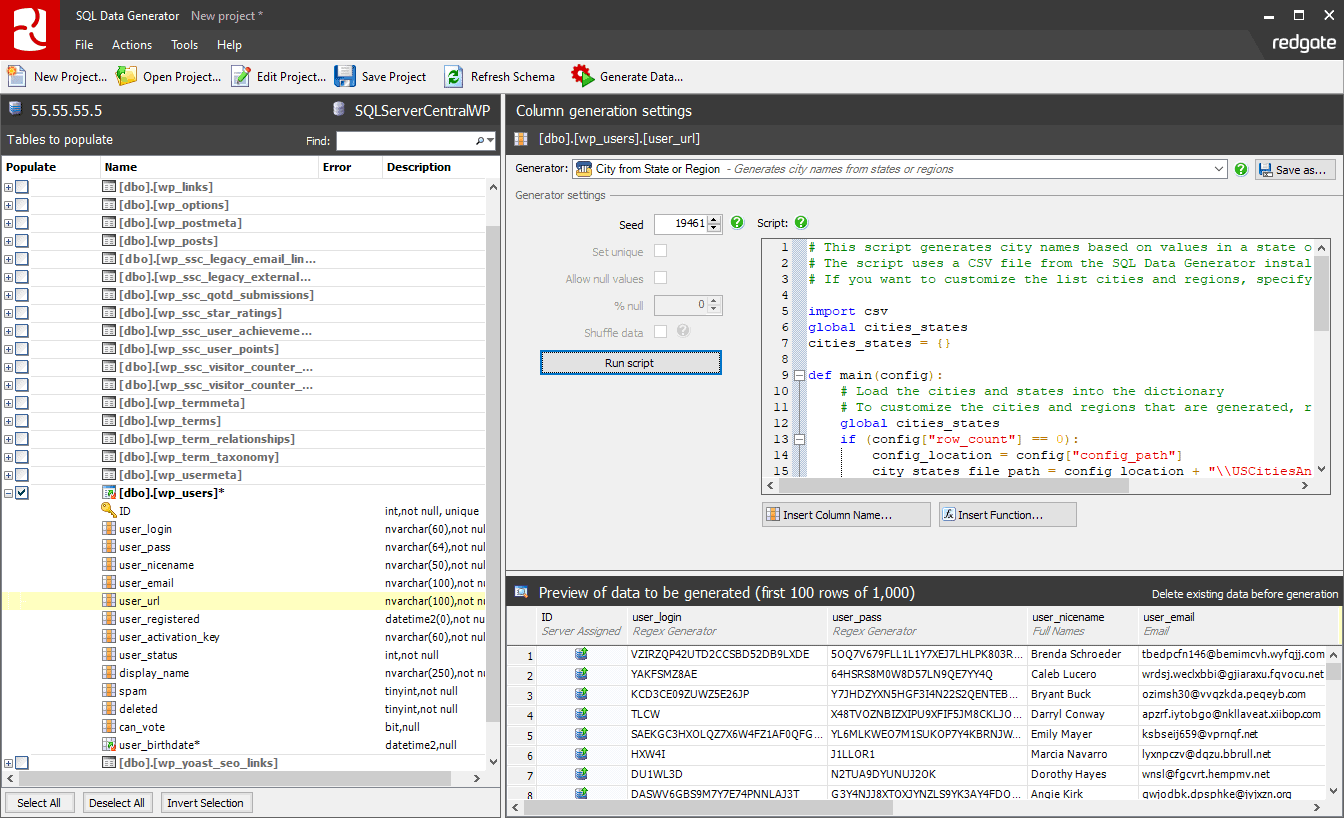Screen dimensions: 1344x818
Task: Click Insert Column Name below the script
Action: click(845, 514)
